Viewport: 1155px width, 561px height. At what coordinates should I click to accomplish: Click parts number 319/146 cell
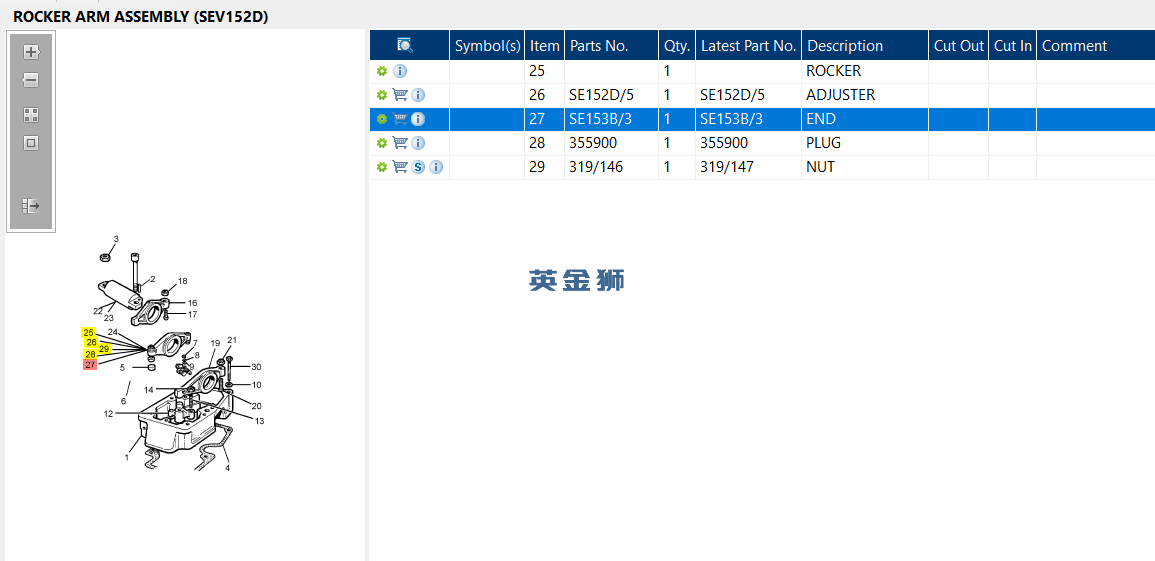[611, 167]
